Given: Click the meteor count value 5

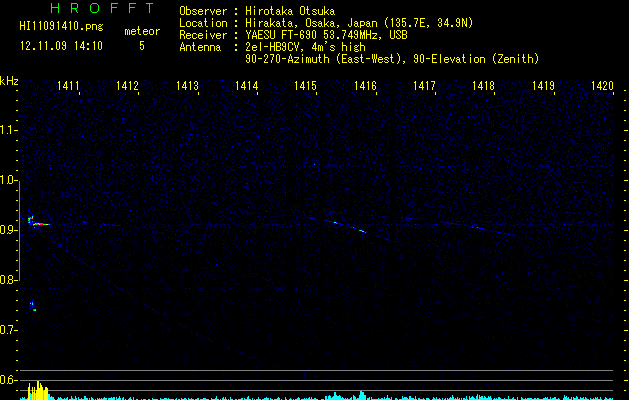Looking at the screenshot, I should click(142, 46).
